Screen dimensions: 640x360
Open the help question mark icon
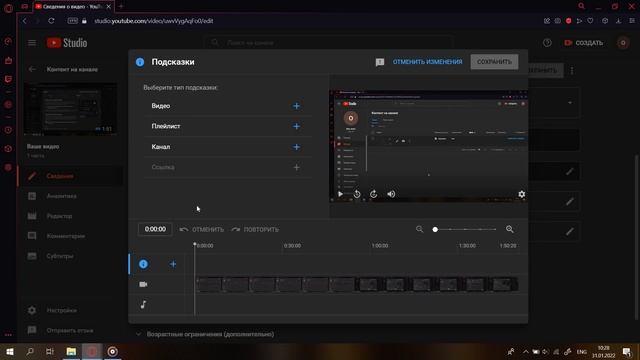[547, 43]
